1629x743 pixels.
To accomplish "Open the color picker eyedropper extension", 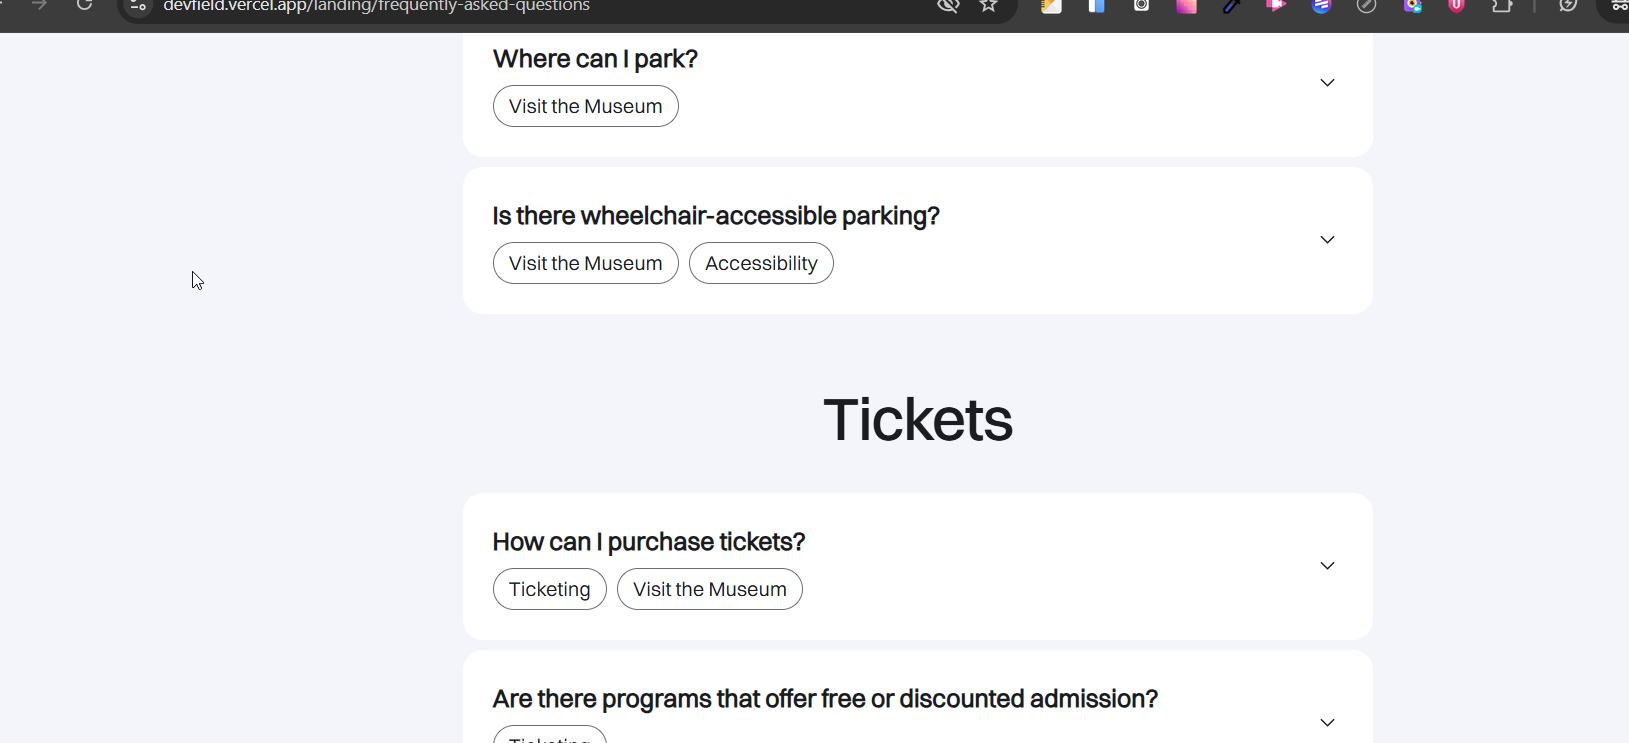I will [1231, 6].
